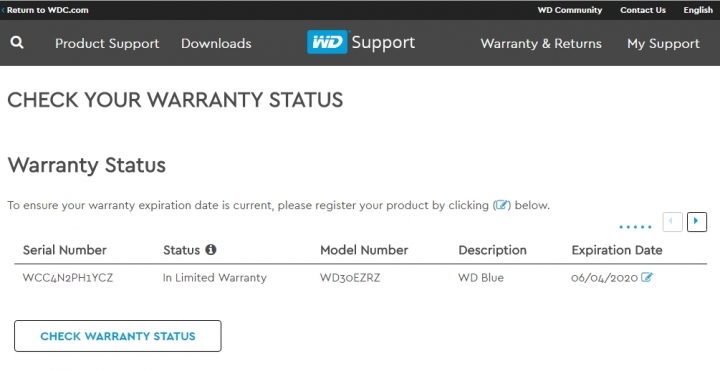Open Warranty & Returns menu
Image resolution: width=720 pixels, height=371 pixels.
coord(541,43)
